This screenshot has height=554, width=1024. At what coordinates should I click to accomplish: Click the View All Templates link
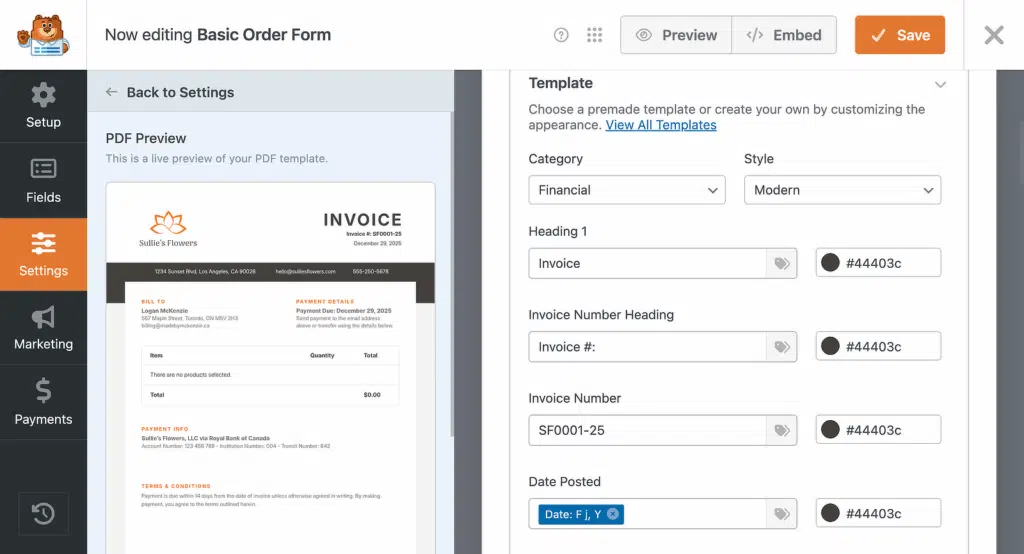point(661,125)
